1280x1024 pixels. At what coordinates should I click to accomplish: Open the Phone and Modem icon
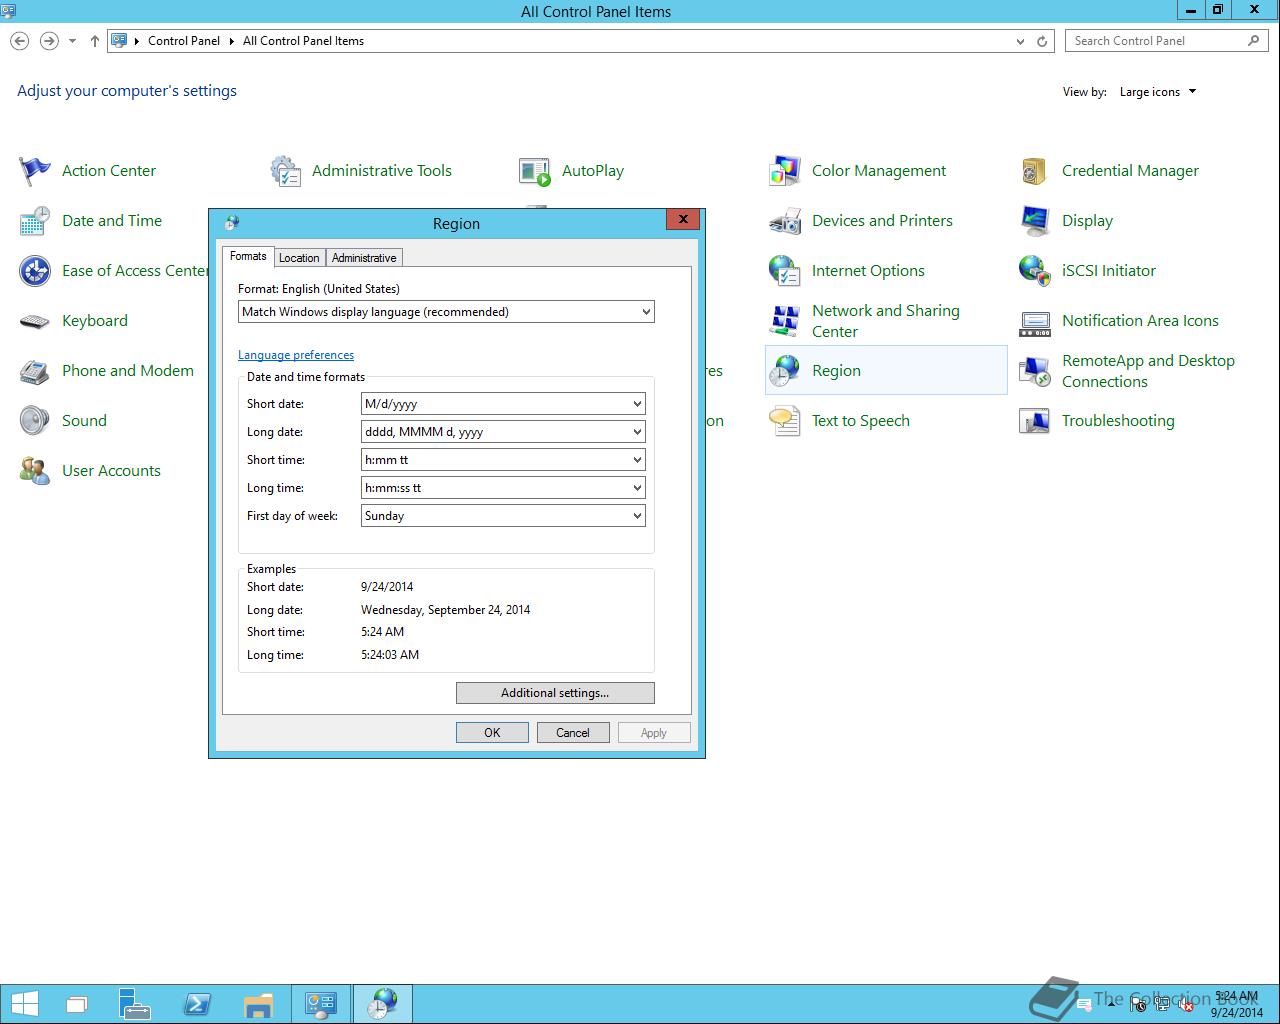(x=35, y=371)
